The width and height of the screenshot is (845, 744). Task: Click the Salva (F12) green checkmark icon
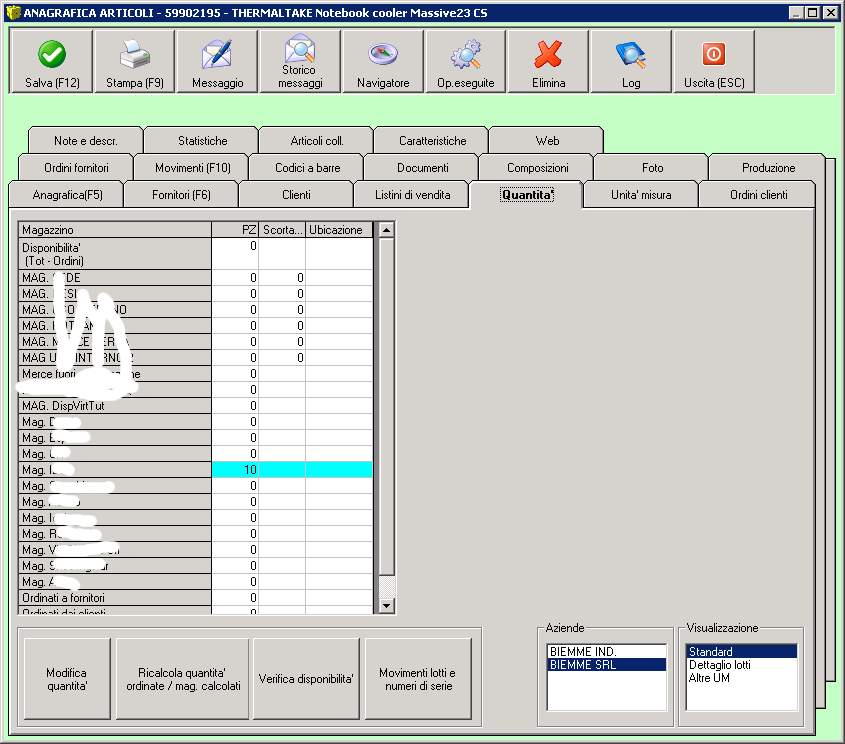tap(52, 54)
